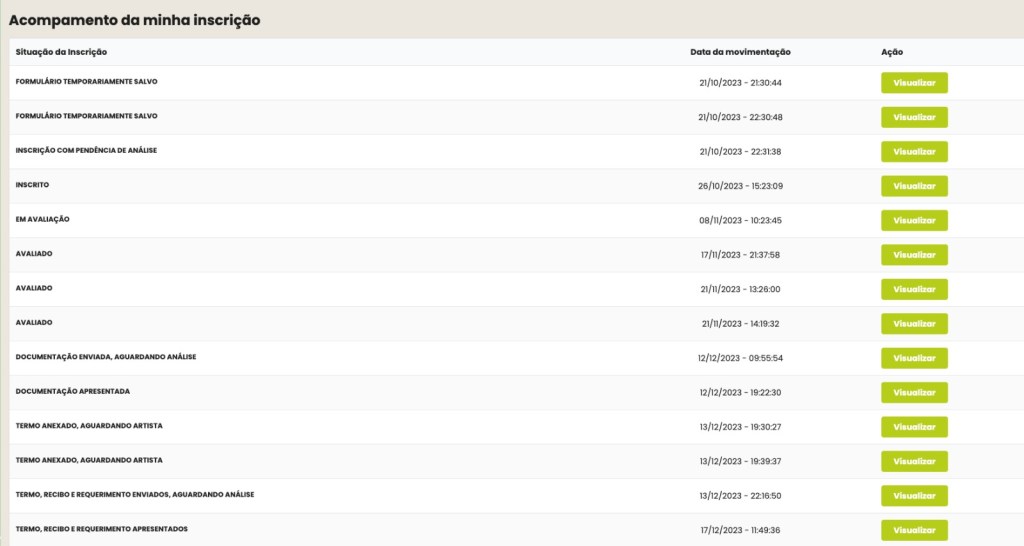Click Visualizar for Documentação Enviada, Aguardando Análise
The image size is (1024, 546).
pyautogui.click(x=914, y=358)
